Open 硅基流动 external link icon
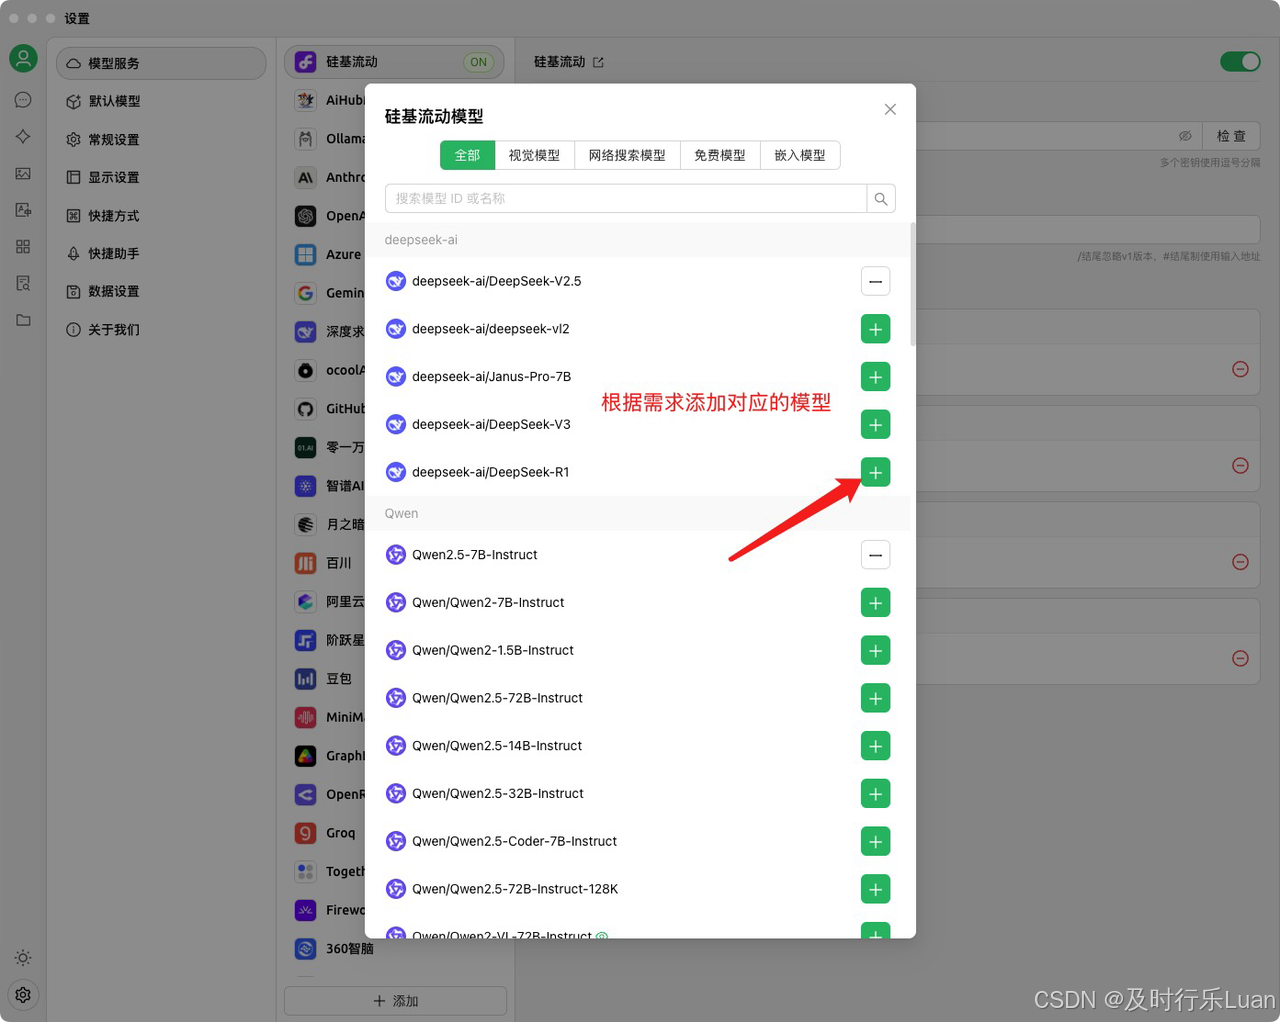The height and width of the screenshot is (1022, 1280). [x=598, y=62]
